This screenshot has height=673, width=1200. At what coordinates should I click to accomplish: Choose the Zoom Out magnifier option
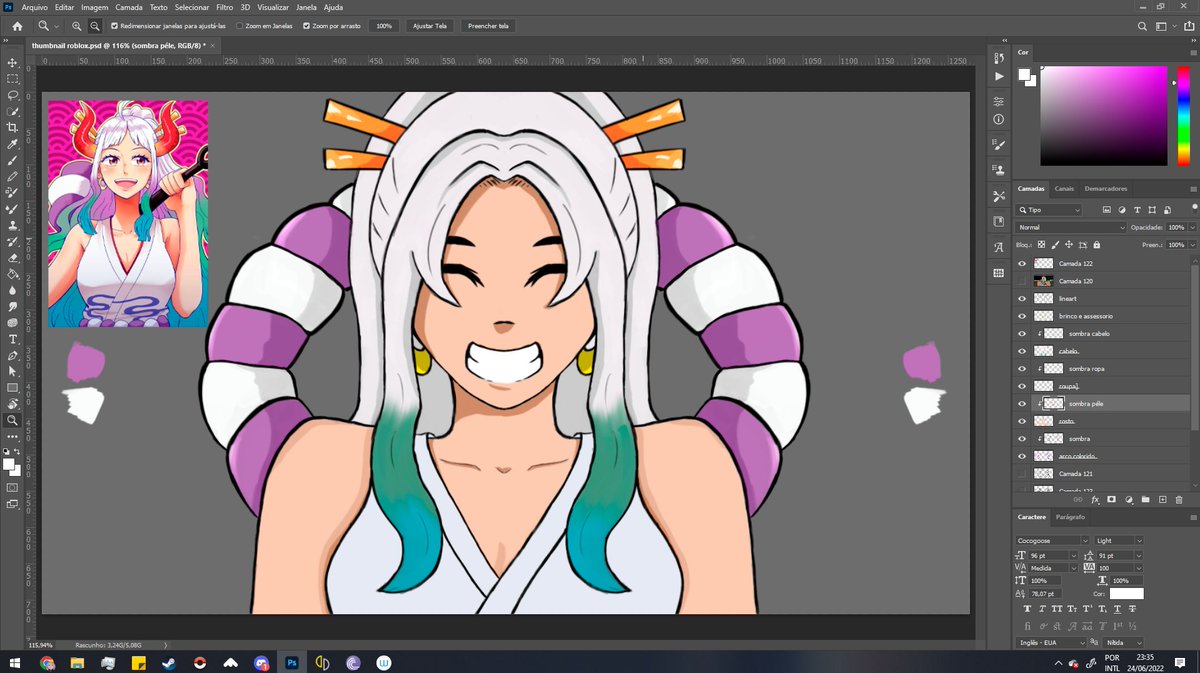[x=94, y=25]
